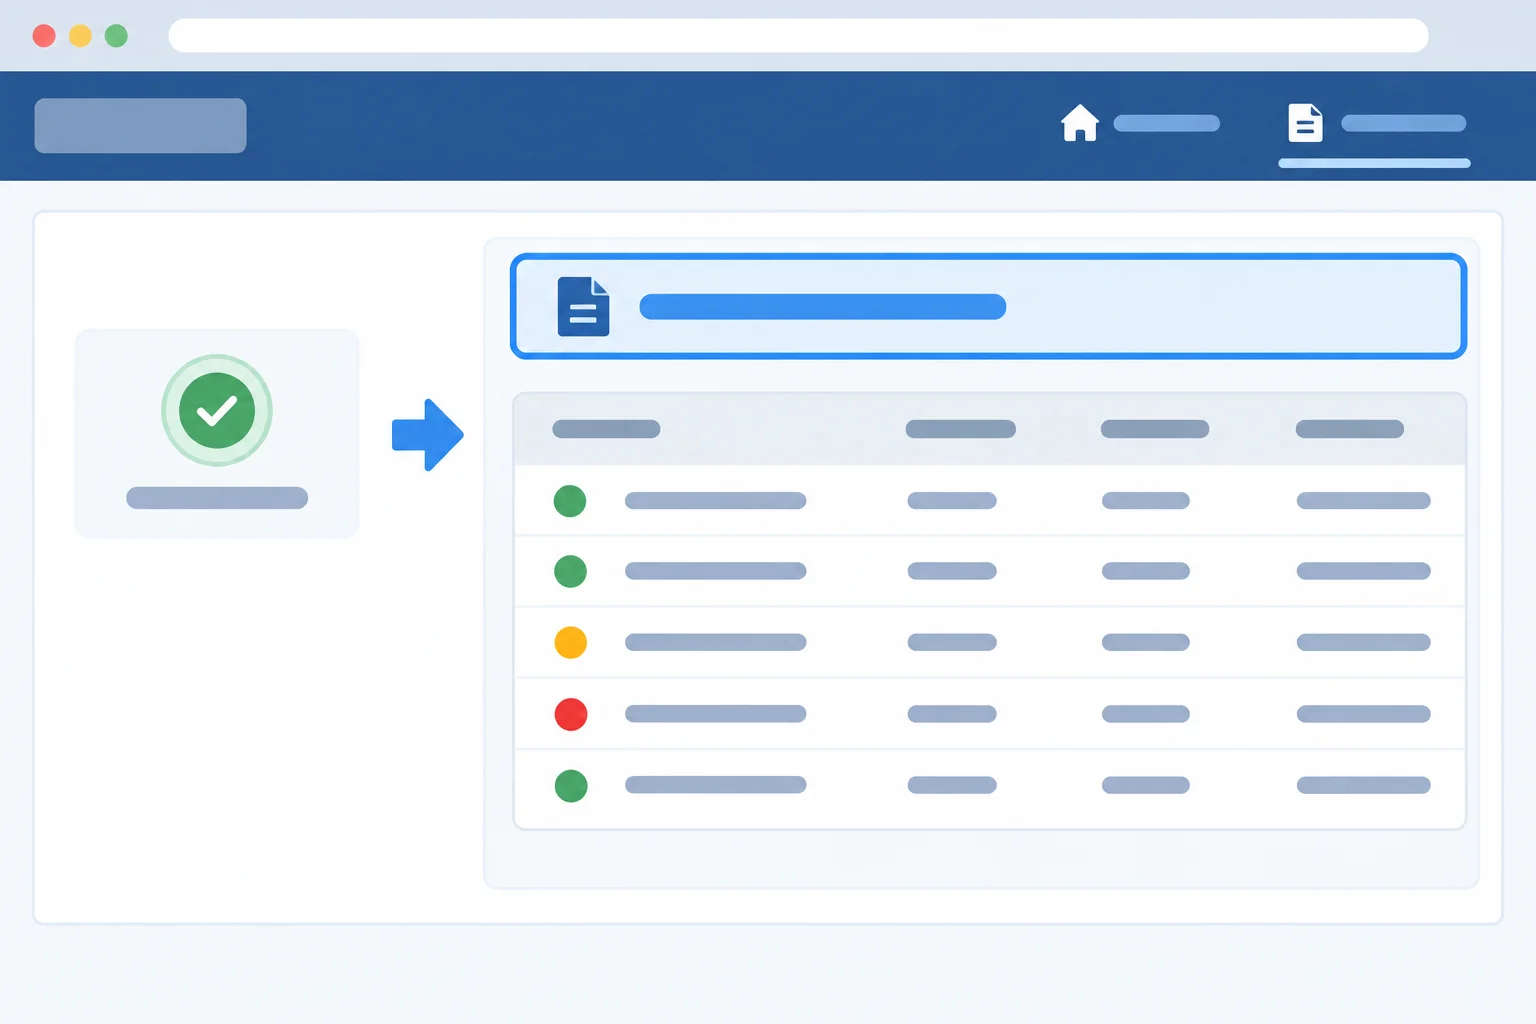
Task: Select the name cell in the red-dot row
Action: click(715, 714)
